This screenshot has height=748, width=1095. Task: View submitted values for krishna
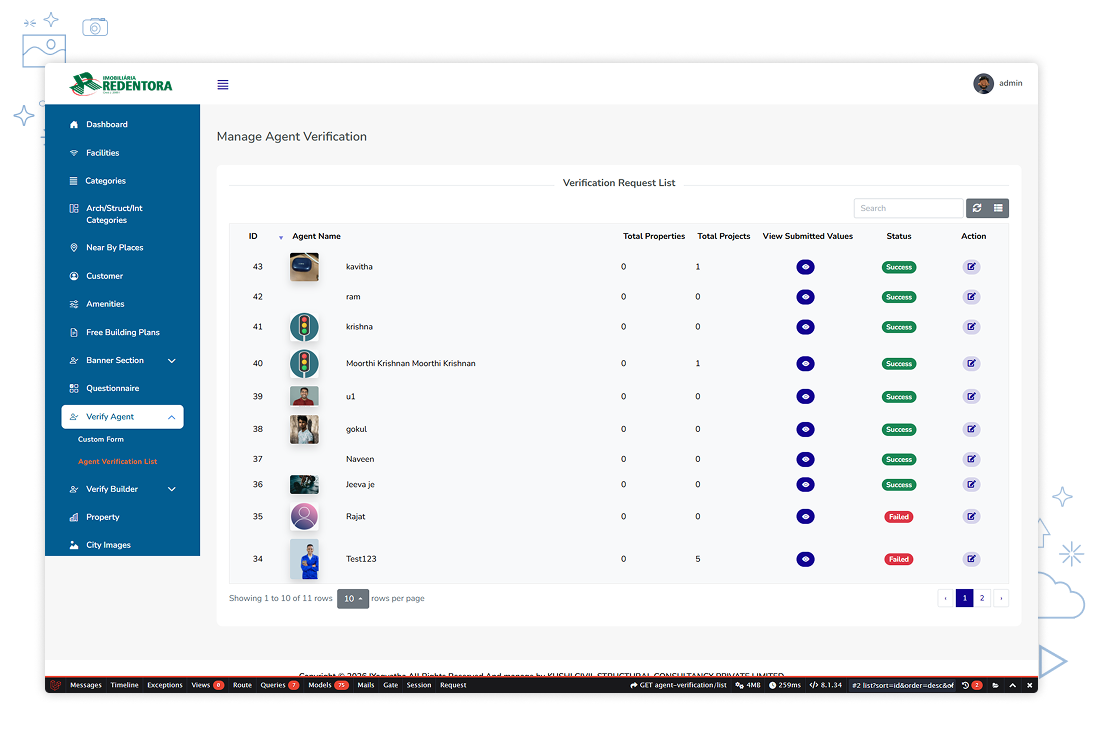[x=805, y=327]
